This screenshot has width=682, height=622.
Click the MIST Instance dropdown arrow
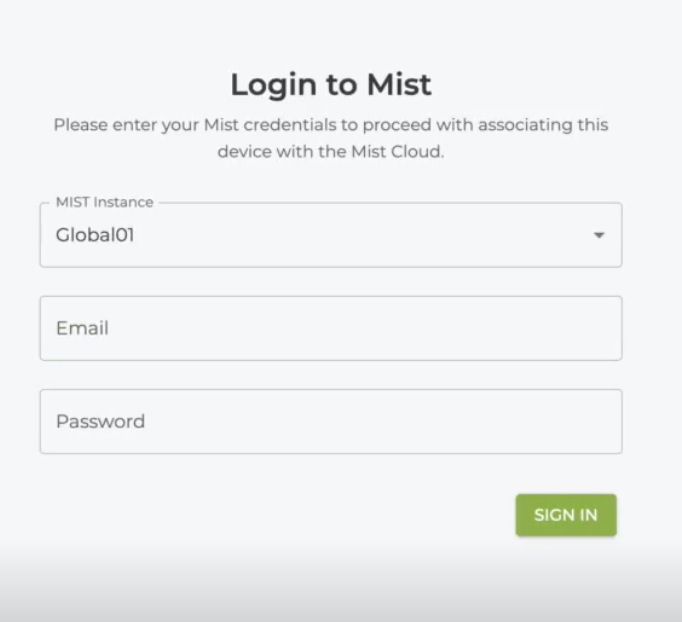(x=599, y=236)
